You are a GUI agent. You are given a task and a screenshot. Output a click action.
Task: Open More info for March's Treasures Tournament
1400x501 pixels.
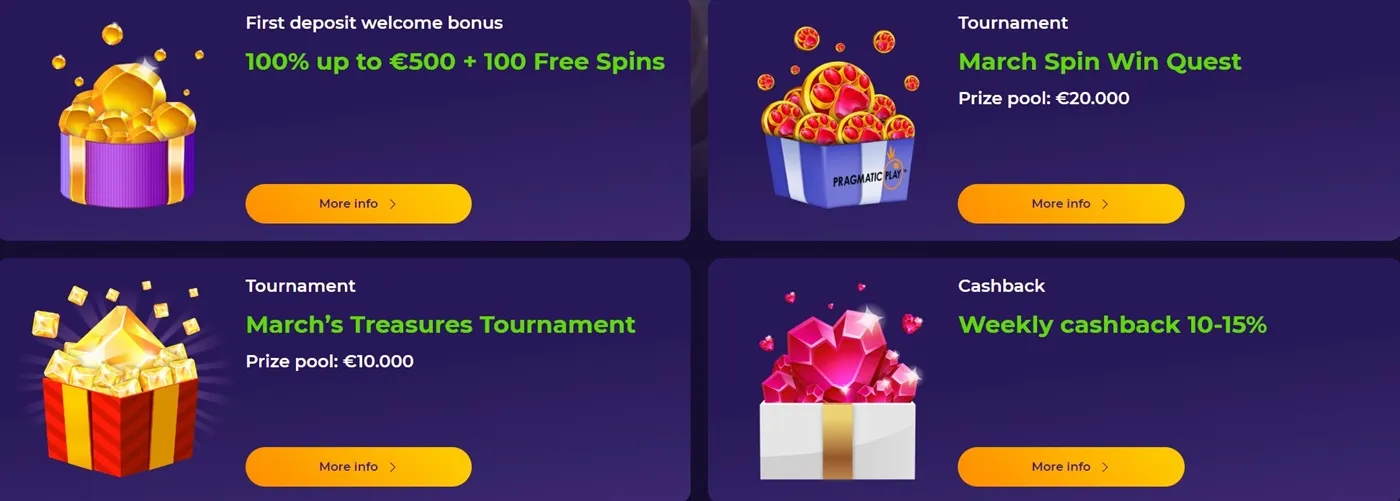[x=358, y=467]
